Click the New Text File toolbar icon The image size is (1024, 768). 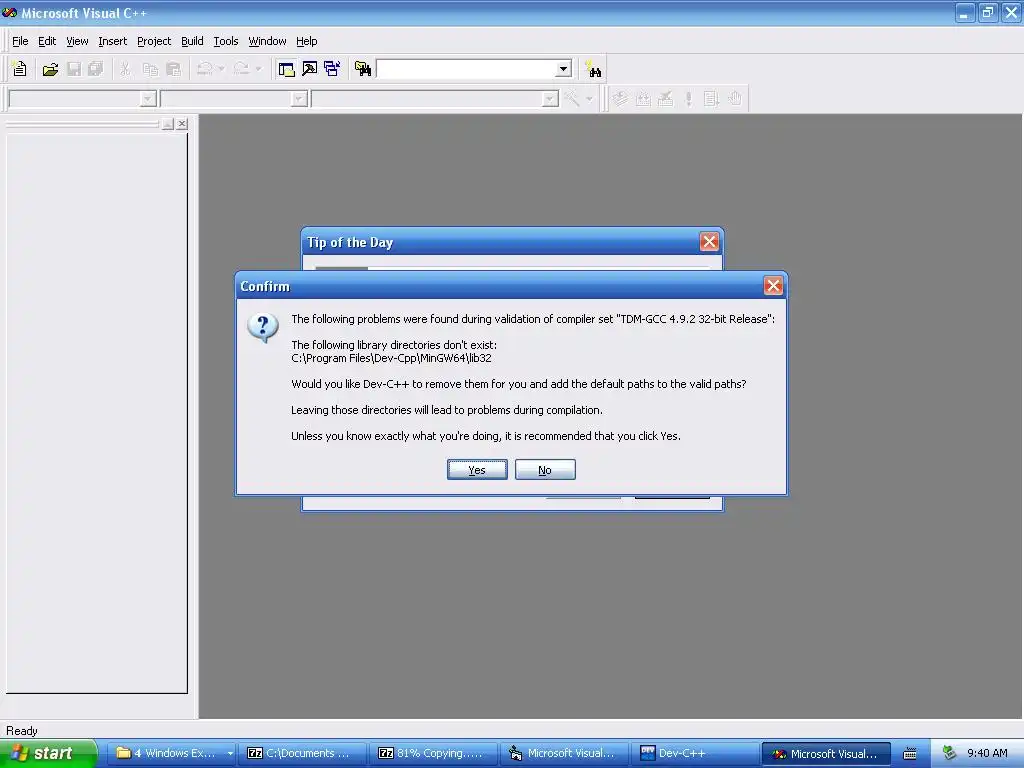point(20,69)
